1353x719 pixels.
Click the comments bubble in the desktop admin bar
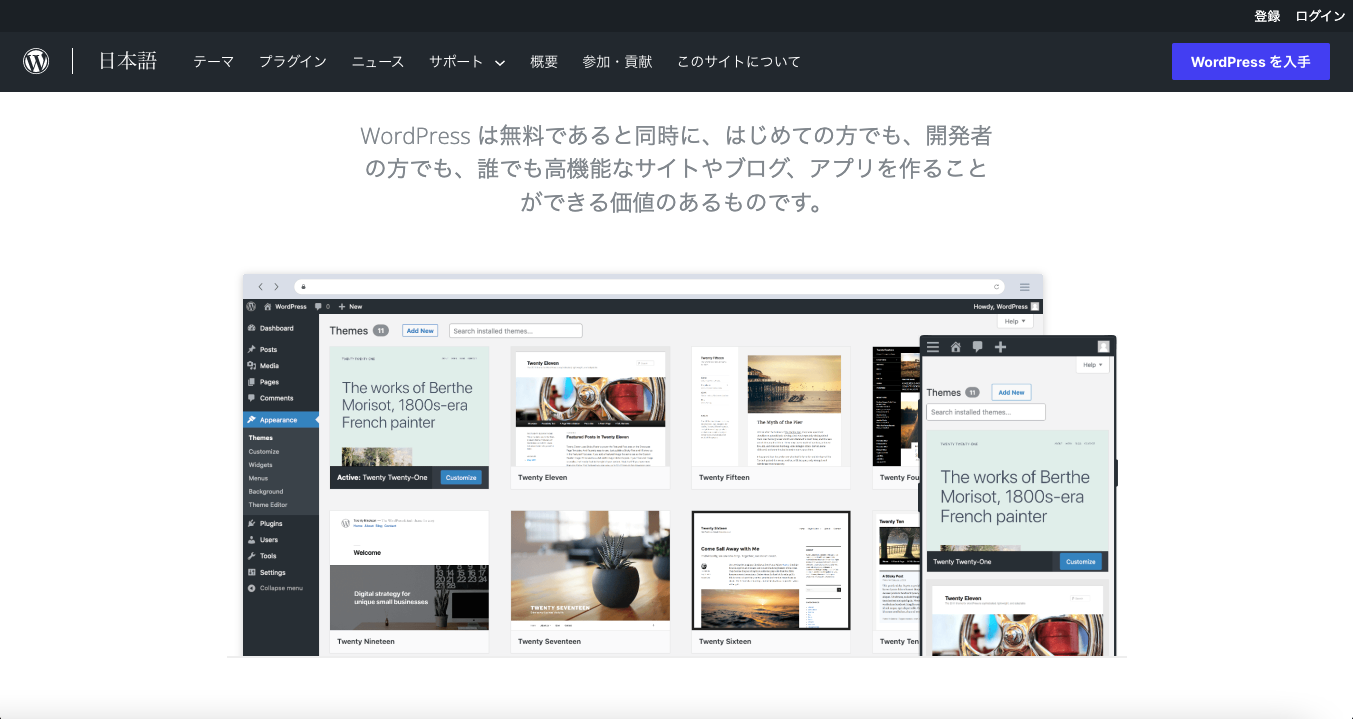319,306
